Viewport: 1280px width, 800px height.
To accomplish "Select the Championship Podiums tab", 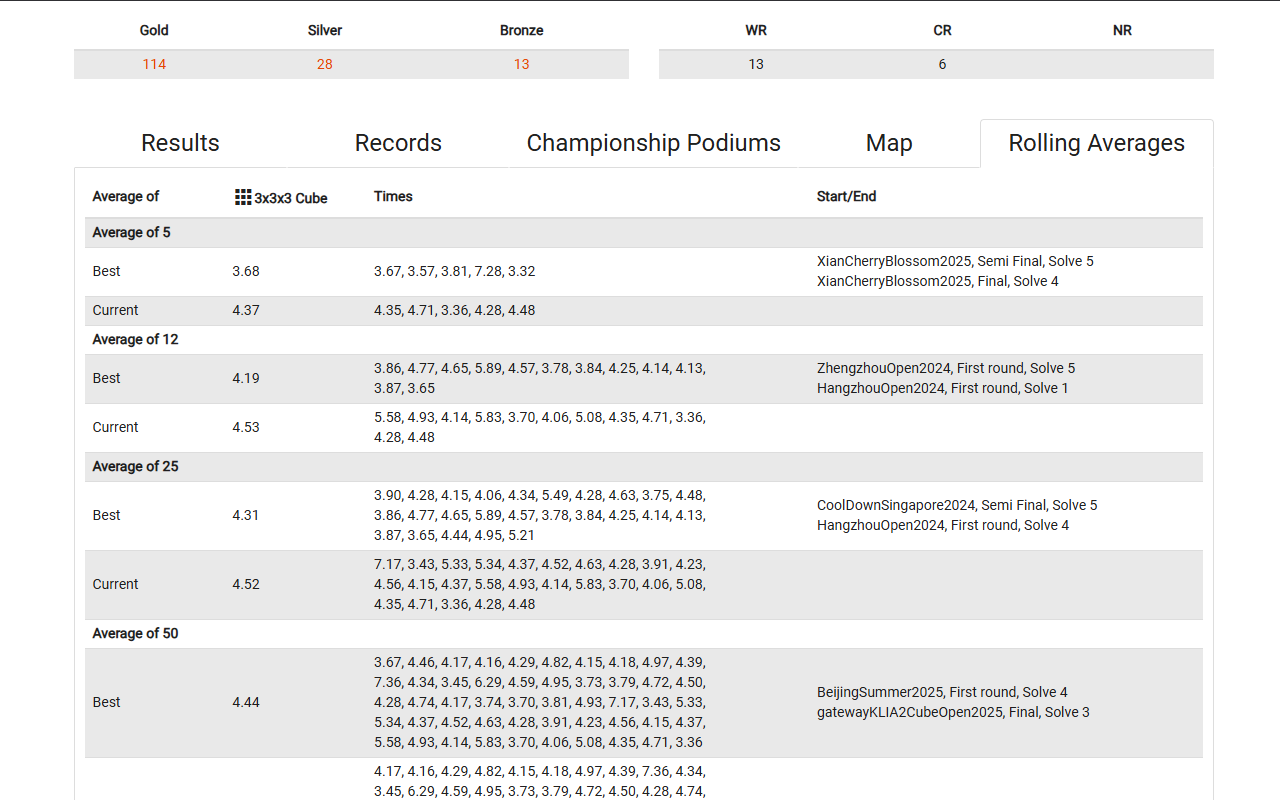I will pyautogui.click(x=653, y=143).
